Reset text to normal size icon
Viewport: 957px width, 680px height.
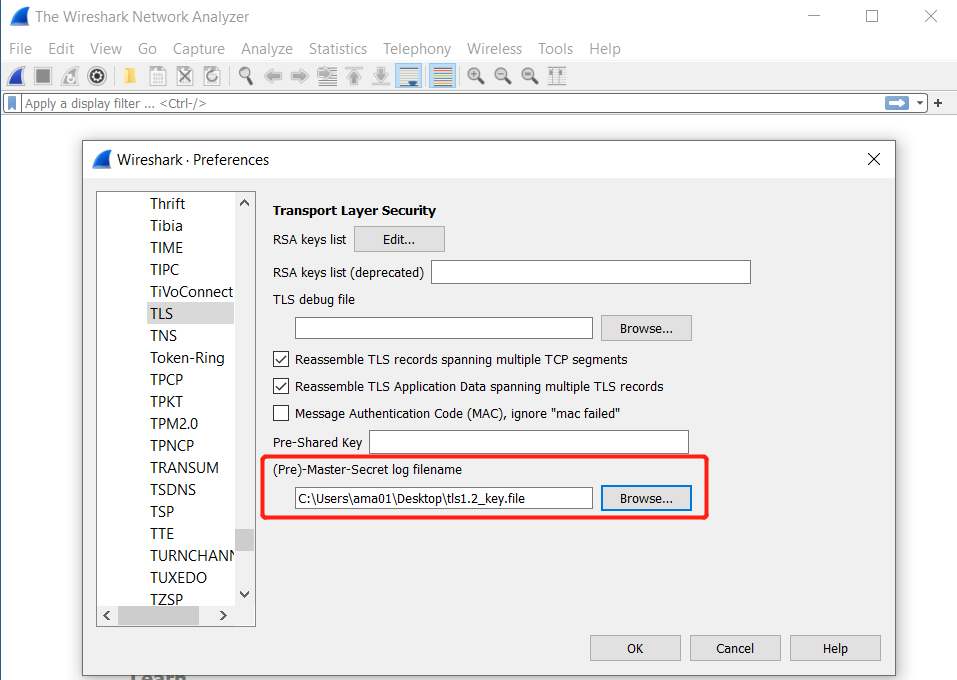[530, 76]
